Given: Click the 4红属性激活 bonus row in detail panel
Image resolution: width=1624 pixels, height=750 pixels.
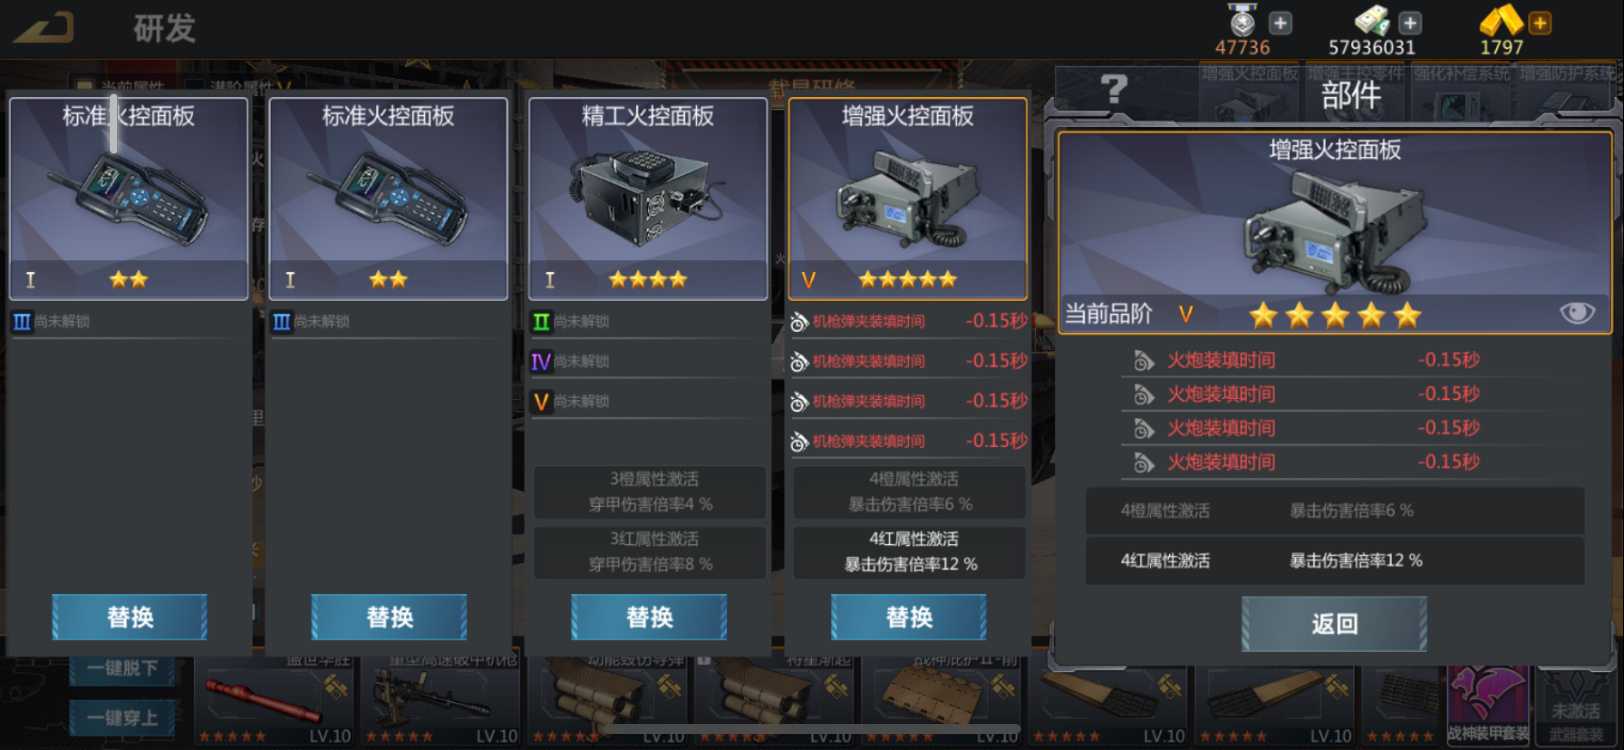Looking at the screenshot, I should [1335, 561].
